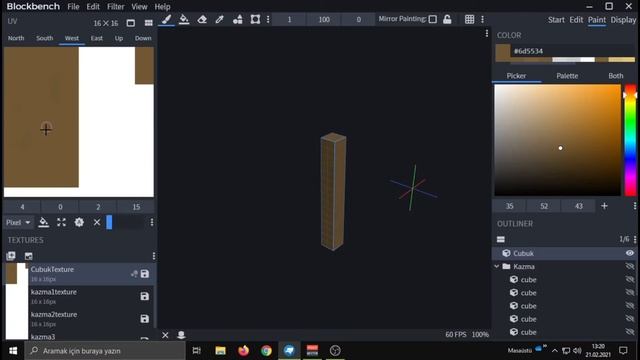Image resolution: width=640 pixels, height=360 pixels.
Task: Save kazma2texture with its save icon
Action: (x=144, y=319)
